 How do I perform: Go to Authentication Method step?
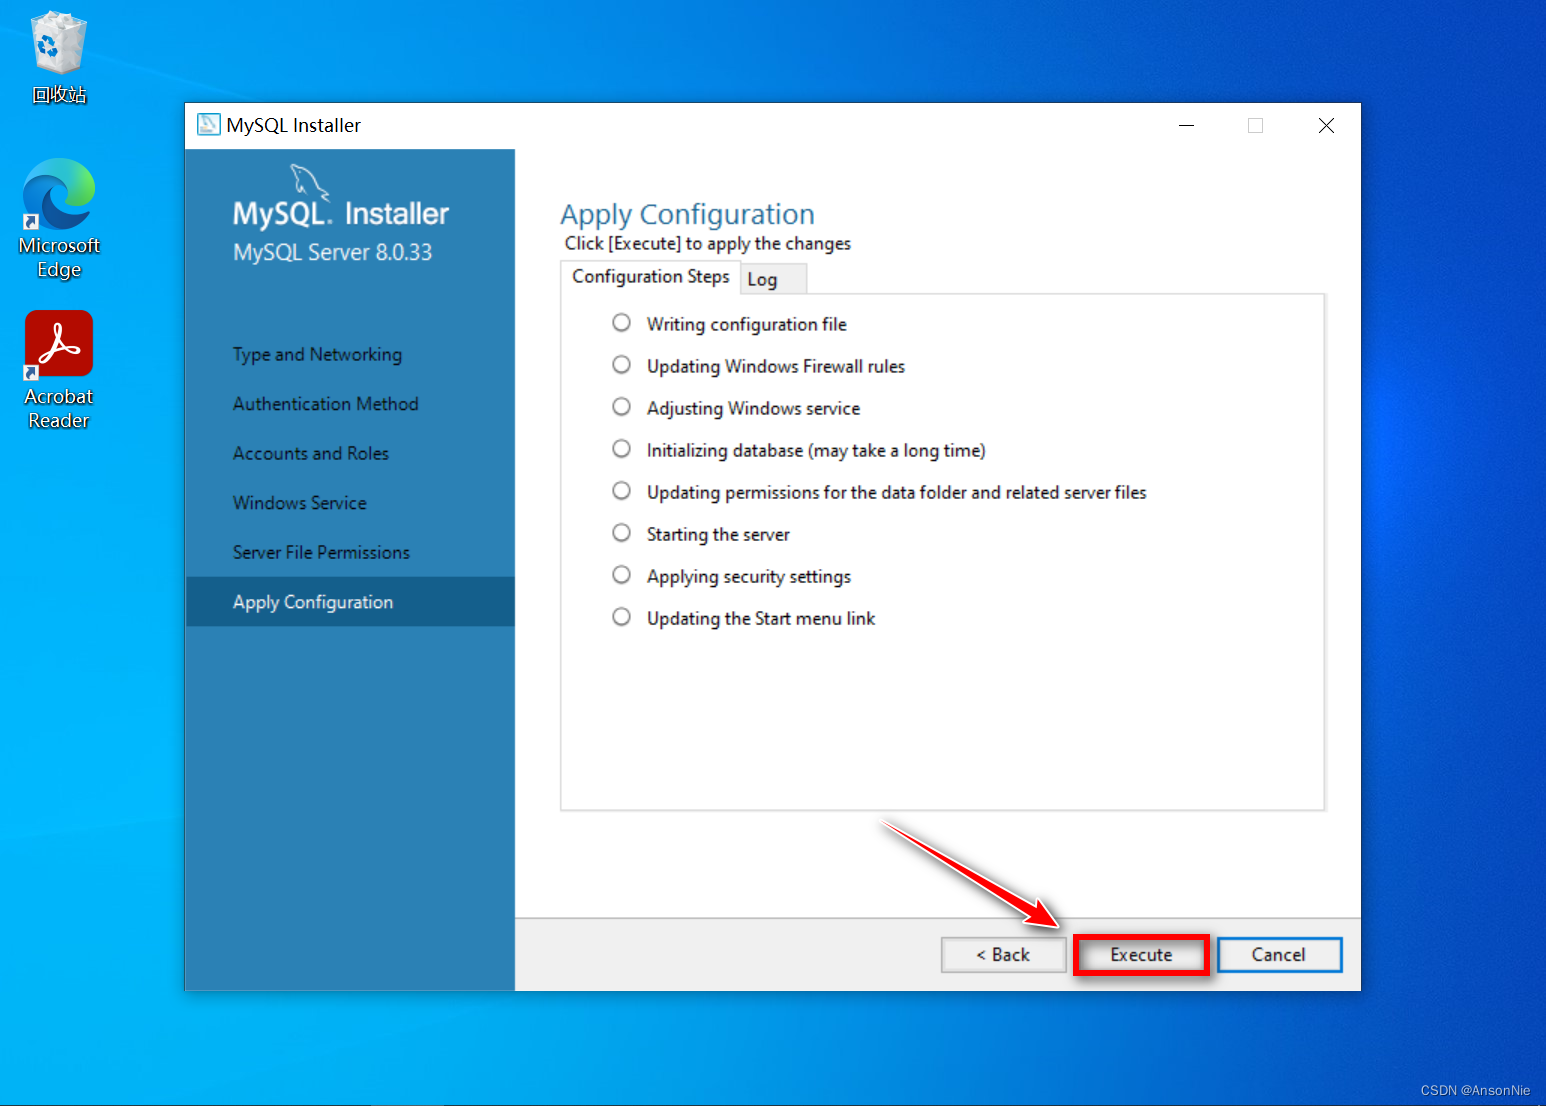pos(326,404)
